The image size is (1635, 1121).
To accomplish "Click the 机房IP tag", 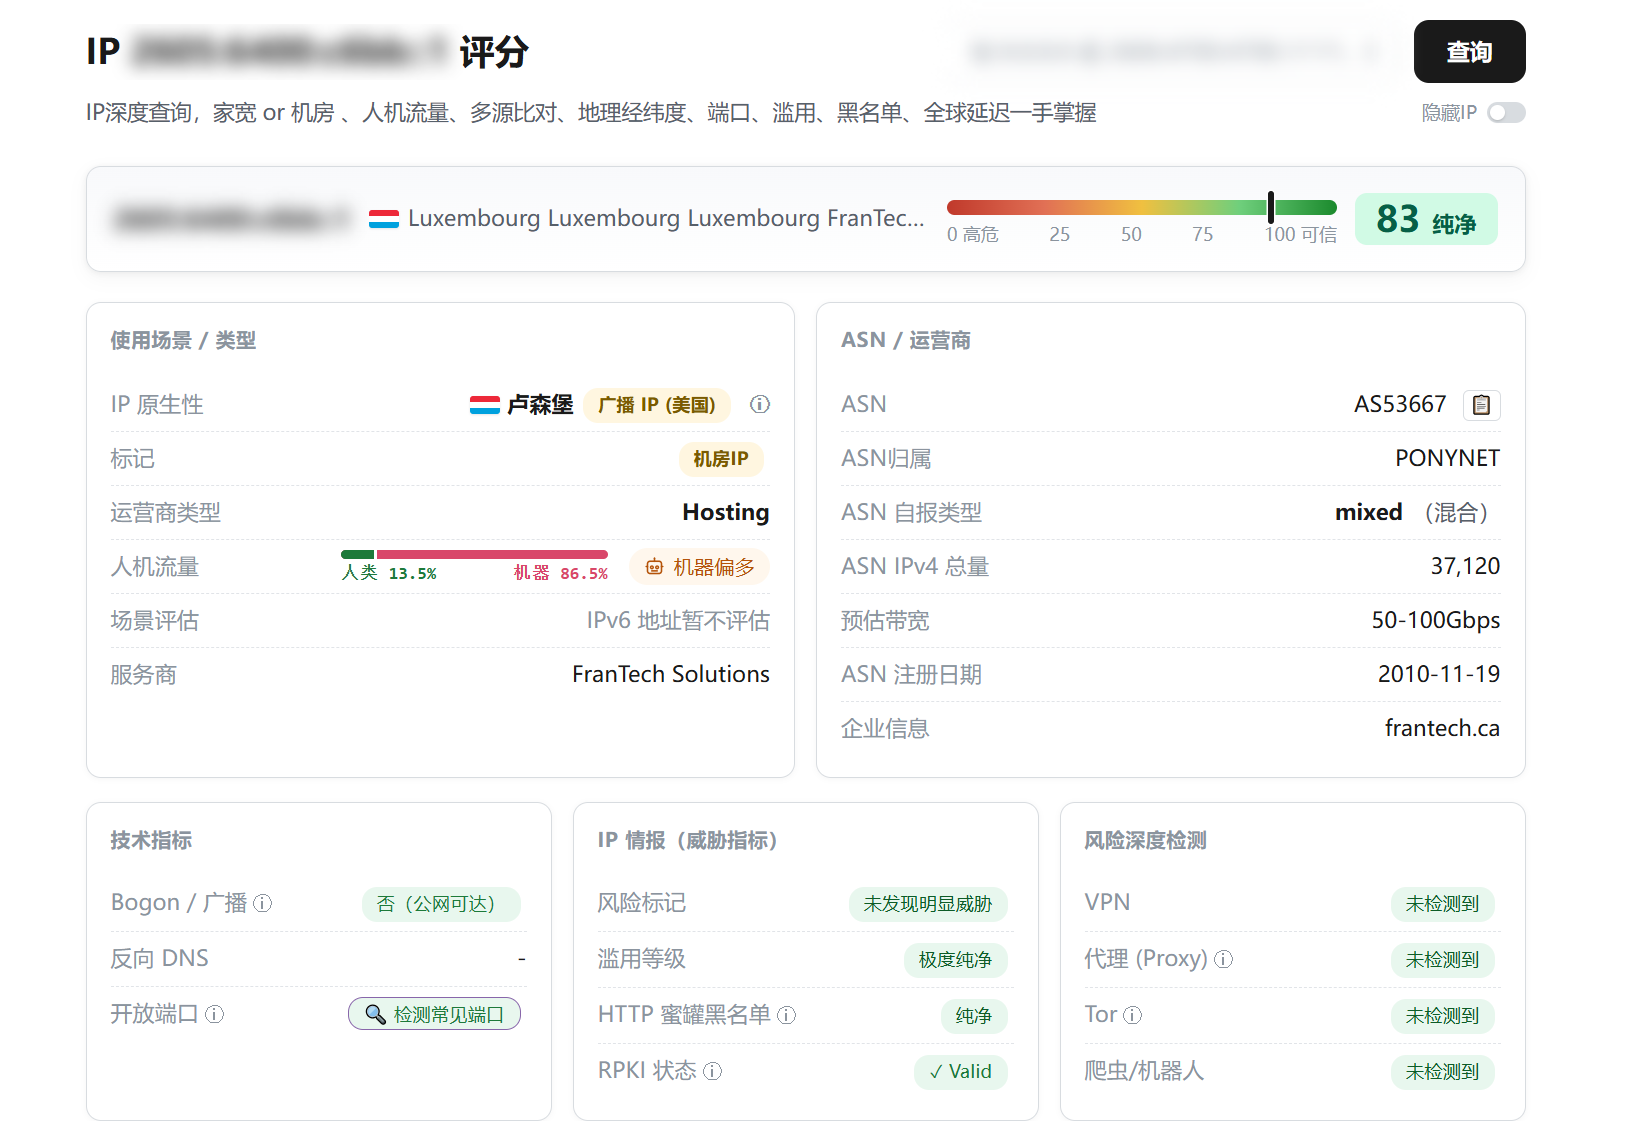I will [x=721, y=459].
